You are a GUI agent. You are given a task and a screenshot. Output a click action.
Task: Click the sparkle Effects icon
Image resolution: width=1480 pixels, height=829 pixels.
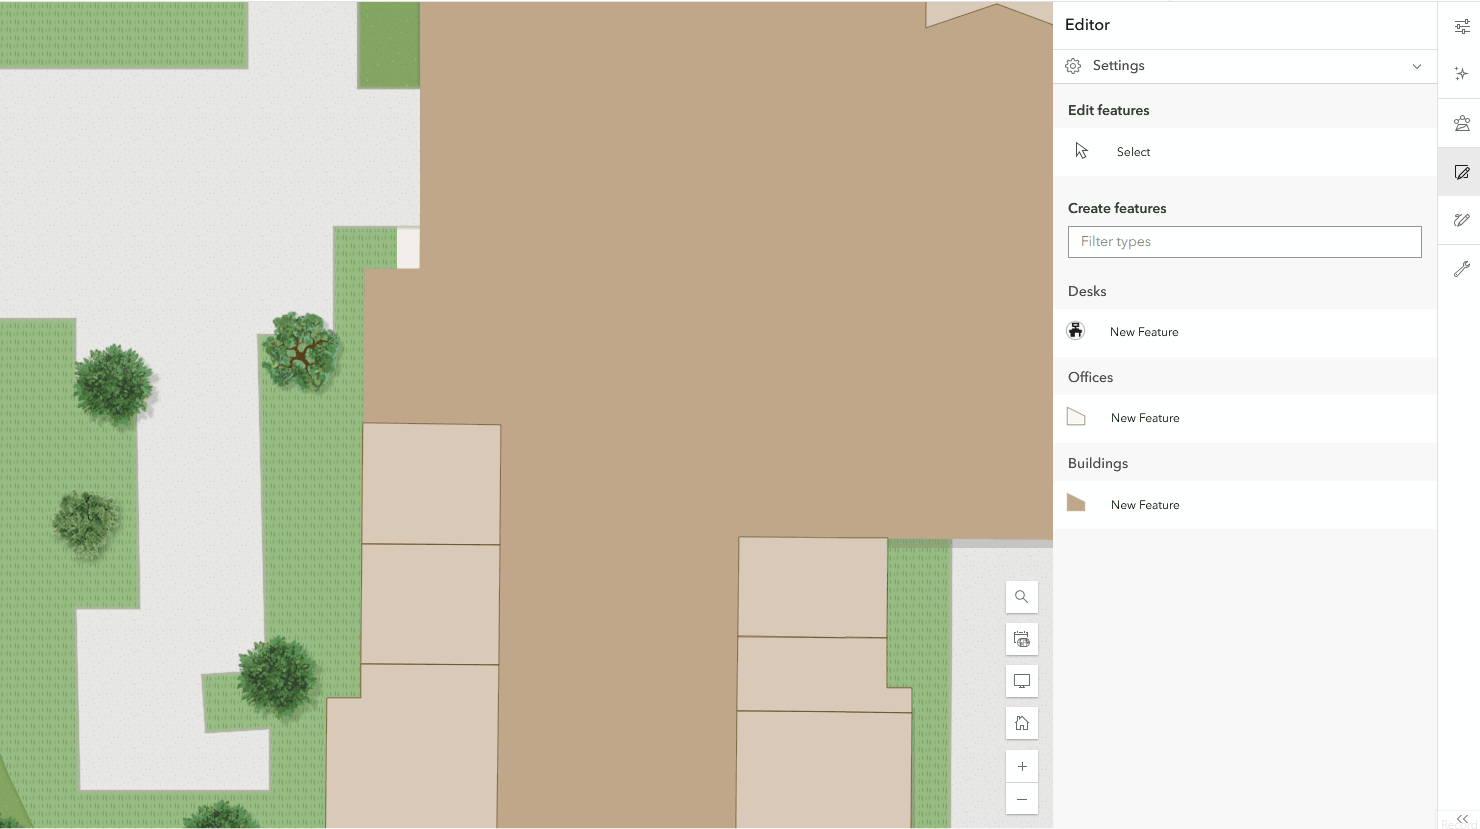[x=1461, y=74]
